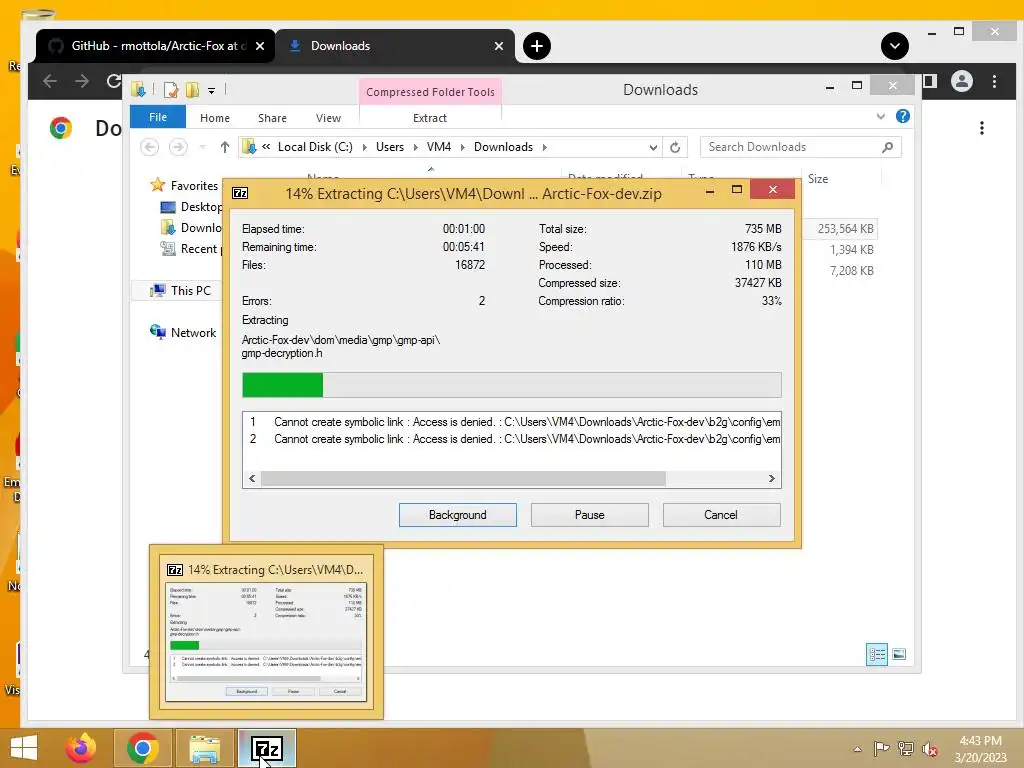Screen dimensions: 1024x768
Task: Cancel the Arctic-Fox-dev.zip extraction
Action: coord(721,515)
